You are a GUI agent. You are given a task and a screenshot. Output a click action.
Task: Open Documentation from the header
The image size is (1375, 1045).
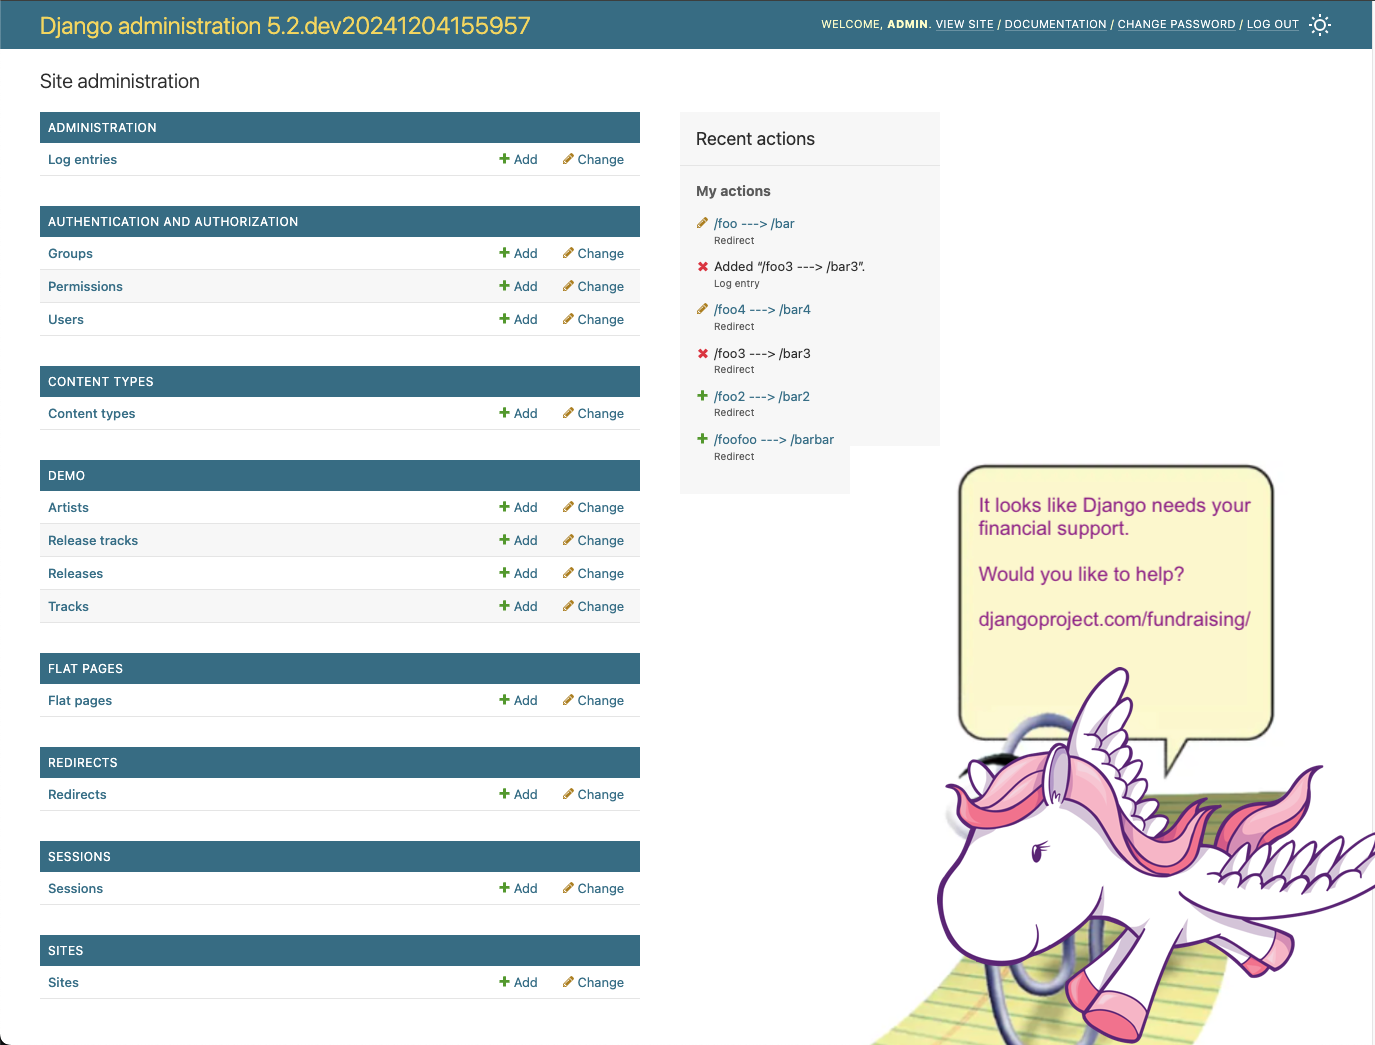pos(1055,24)
